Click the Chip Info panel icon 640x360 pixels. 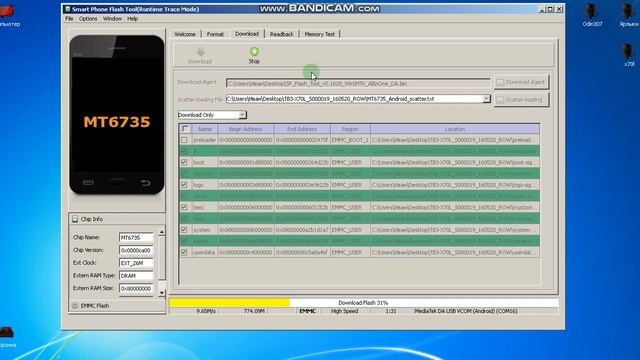pos(75,219)
